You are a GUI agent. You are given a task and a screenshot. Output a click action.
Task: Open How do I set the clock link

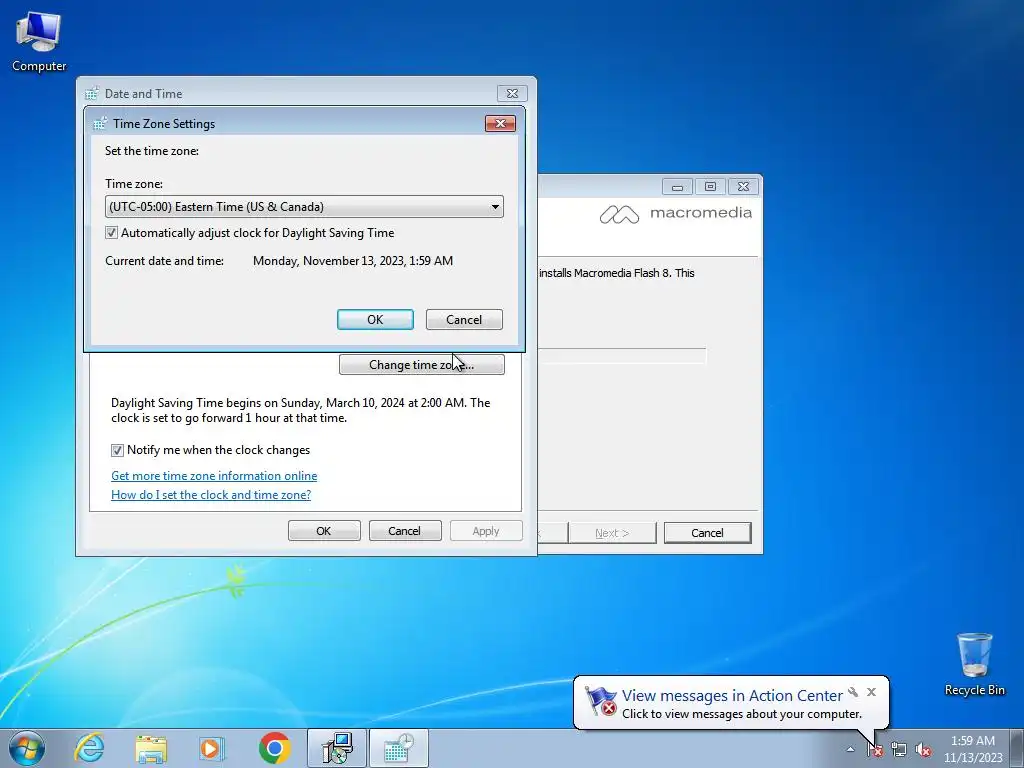click(x=211, y=494)
